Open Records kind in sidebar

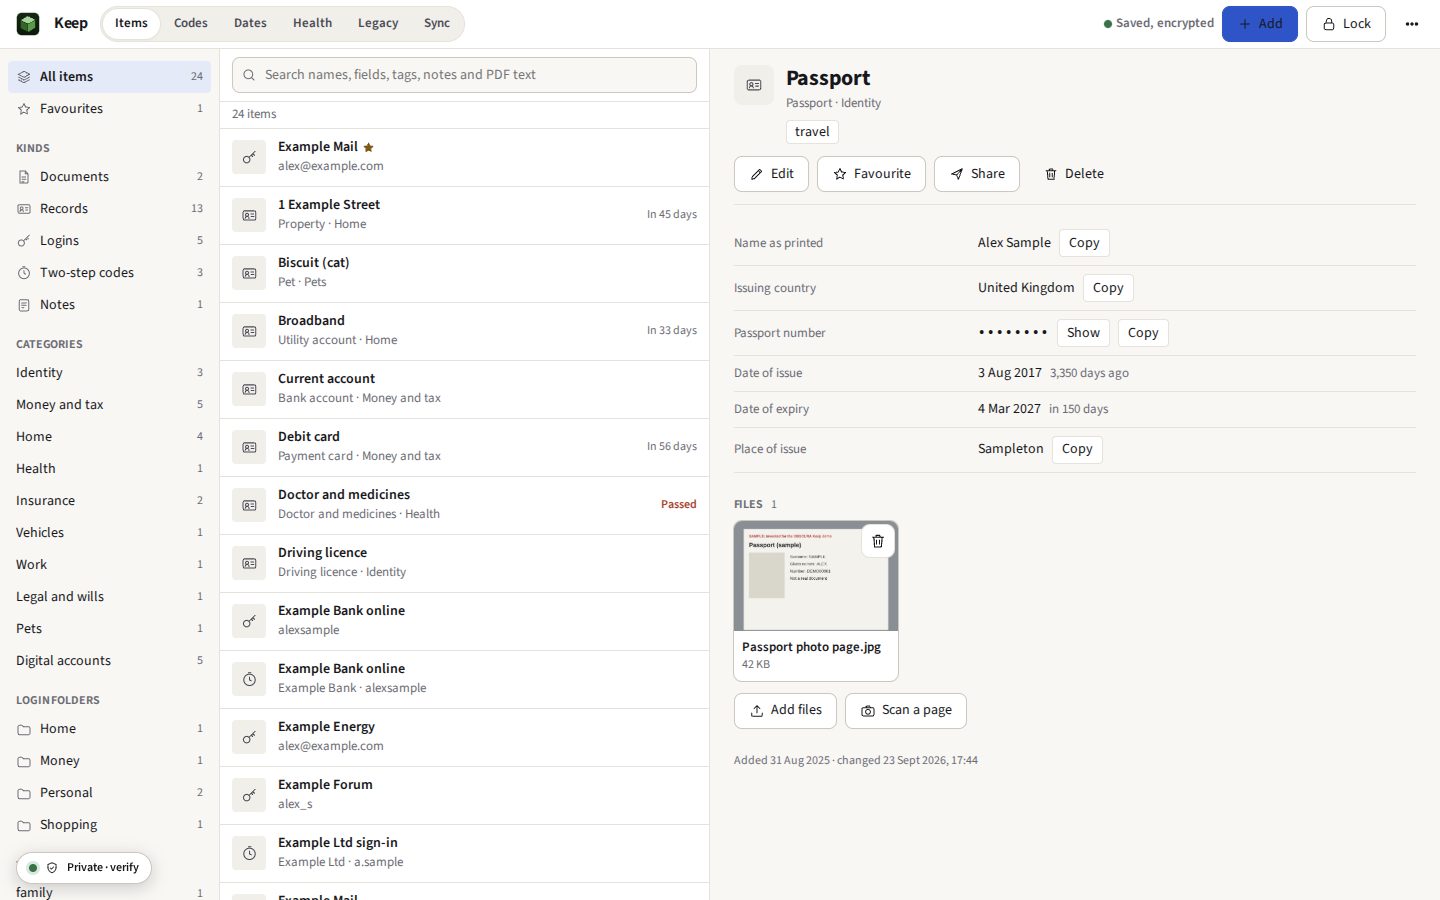(x=110, y=209)
